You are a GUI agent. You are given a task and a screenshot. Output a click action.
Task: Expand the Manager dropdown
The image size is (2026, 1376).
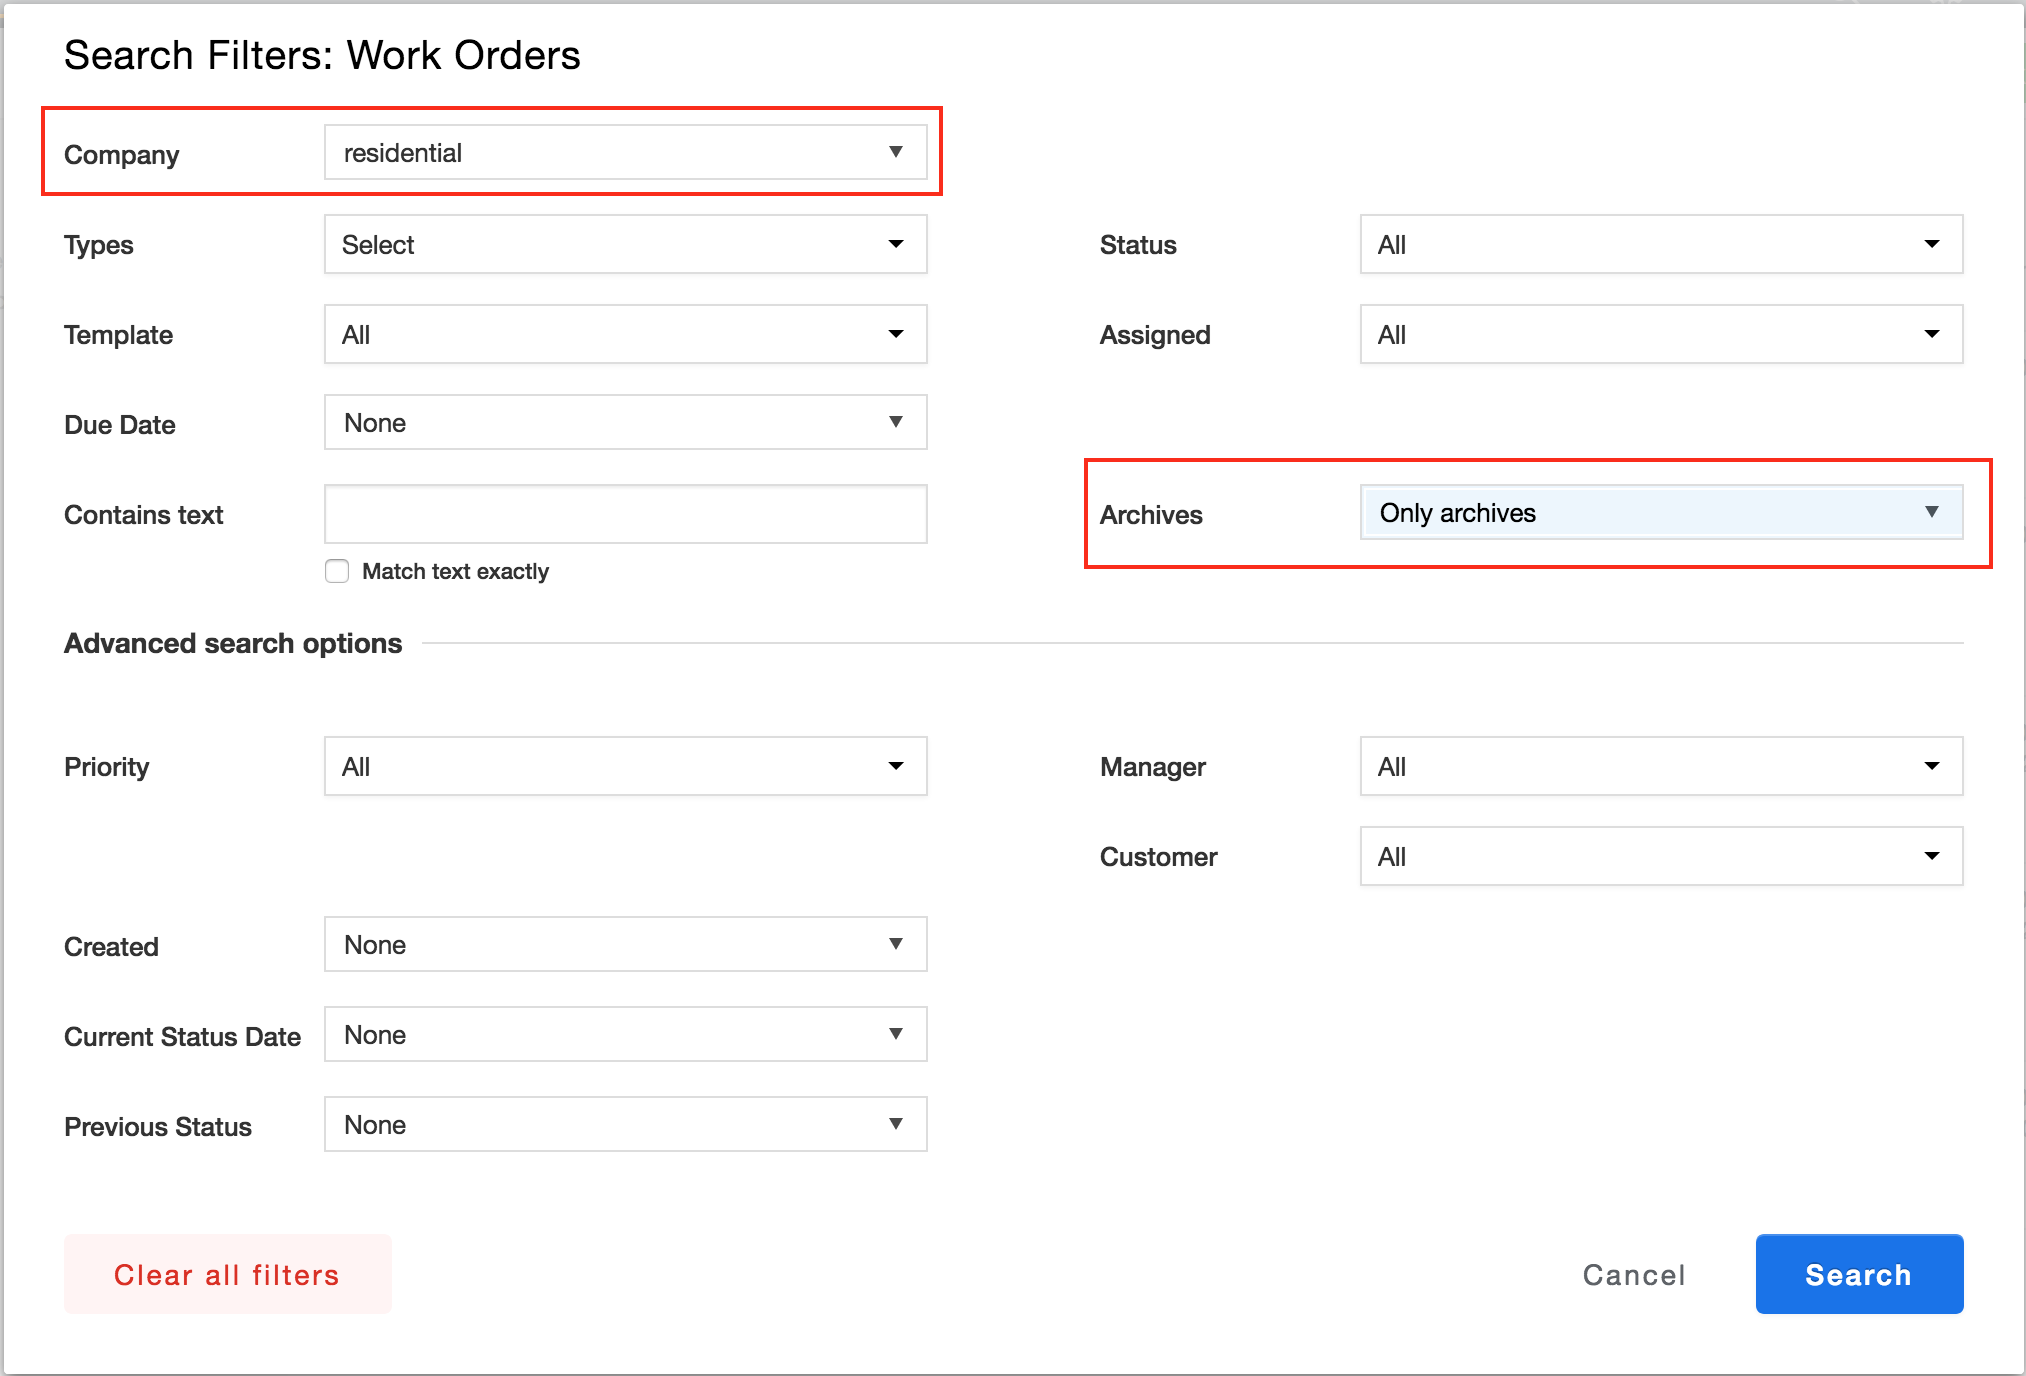[1660, 767]
